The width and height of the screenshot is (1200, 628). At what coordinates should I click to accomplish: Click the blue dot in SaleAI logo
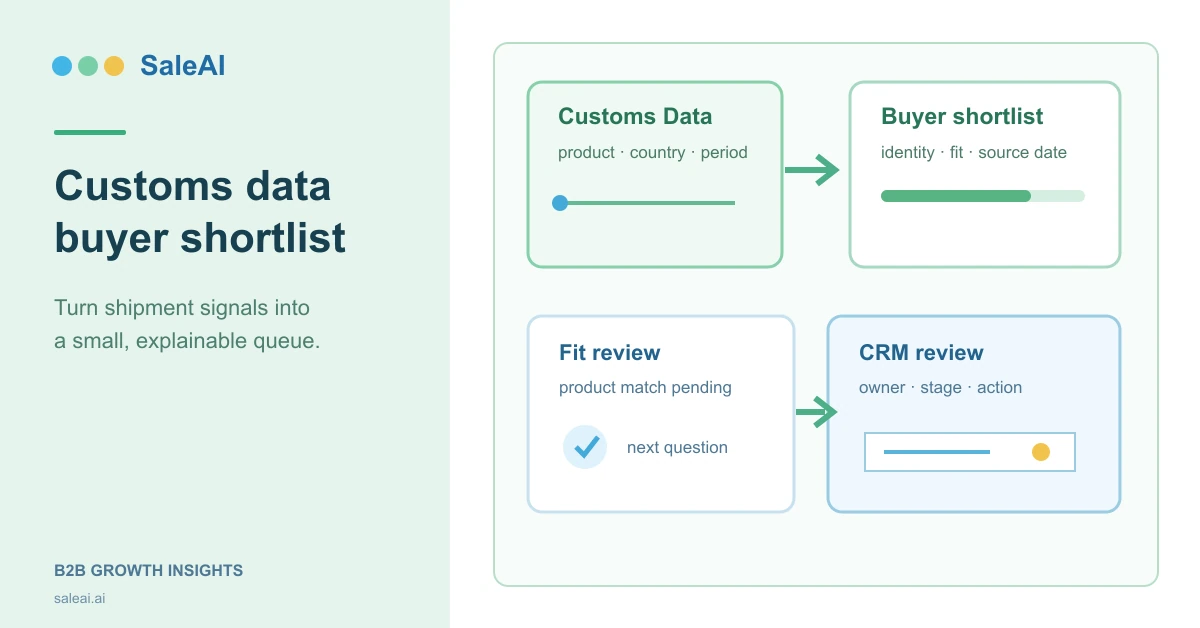pyautogui.click(x=62, y=66)
